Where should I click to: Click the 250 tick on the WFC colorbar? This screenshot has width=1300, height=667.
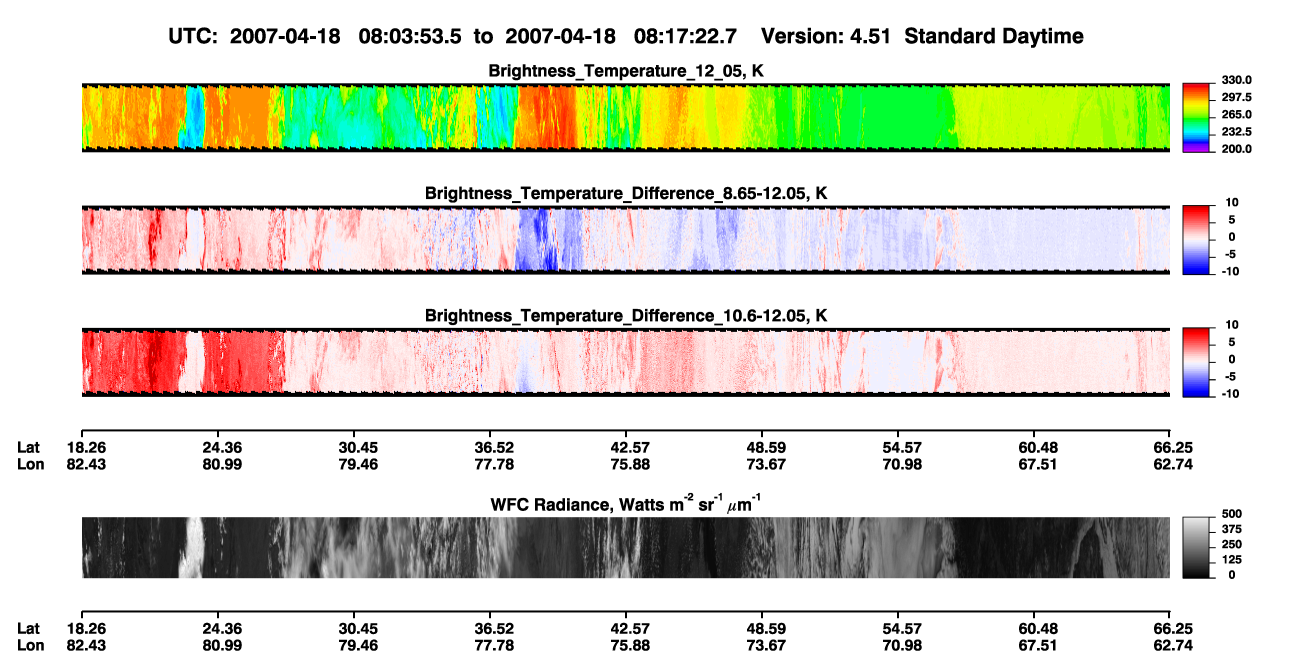click(x=1232, y=544)
